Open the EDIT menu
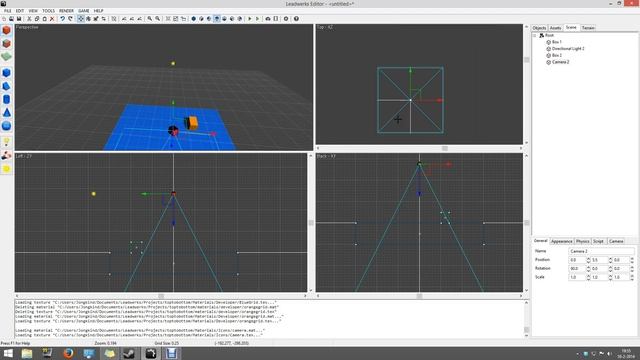The height and width of the screenshot is (360, 640). [x=20, y=11]
